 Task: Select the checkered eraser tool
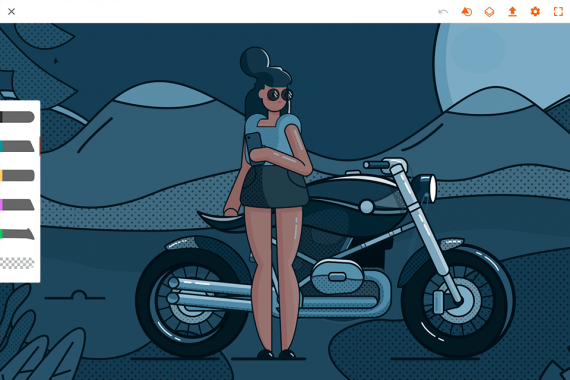(17, 263)
